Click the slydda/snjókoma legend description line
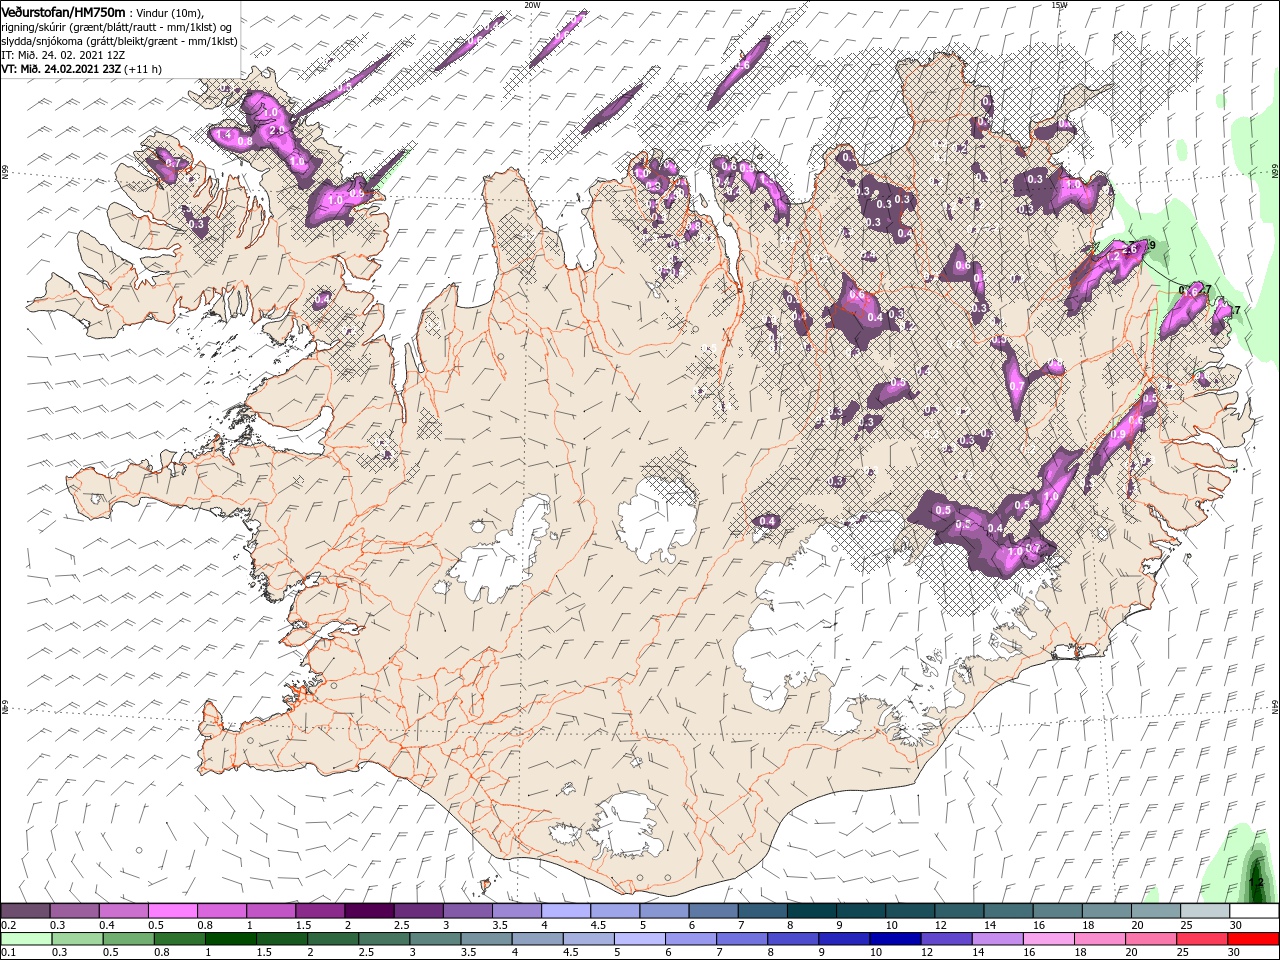The height and width of the screenshot is (960, 1280). point(119,41)
